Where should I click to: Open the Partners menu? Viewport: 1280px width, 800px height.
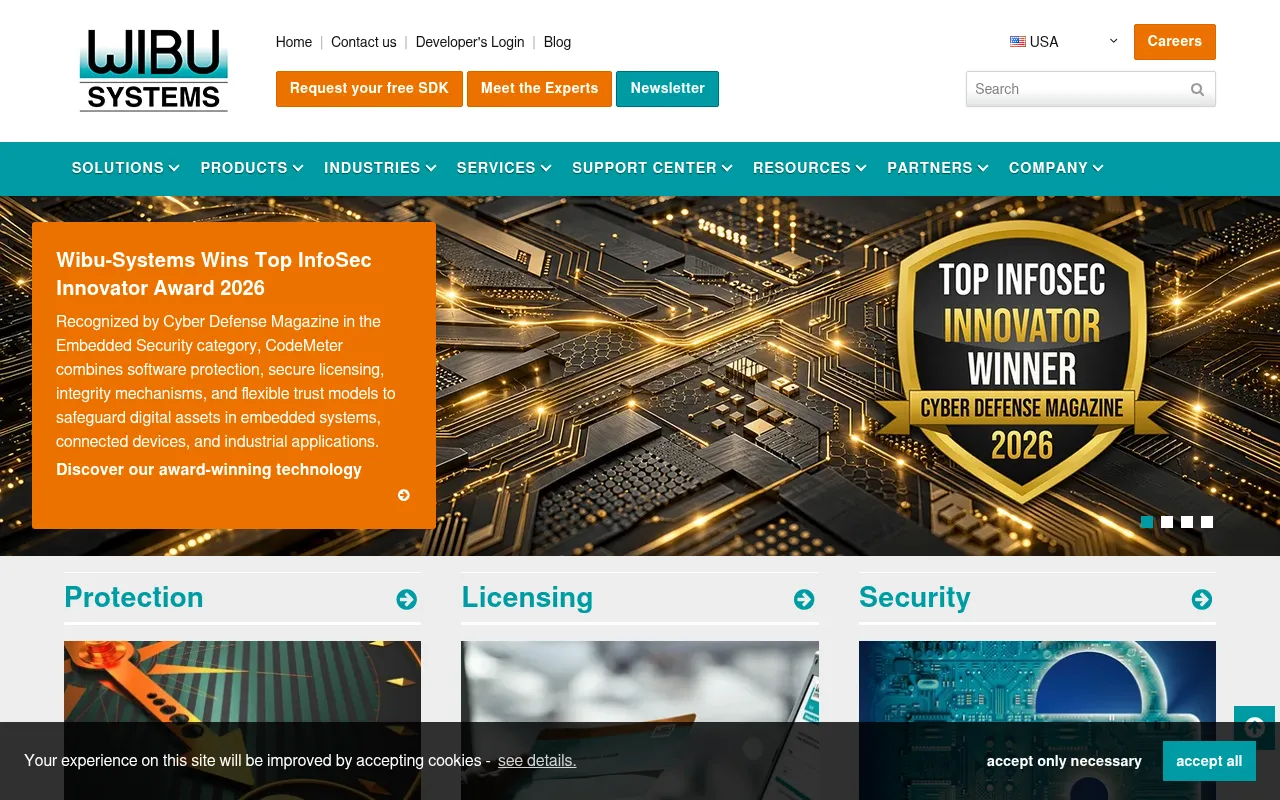938,168
